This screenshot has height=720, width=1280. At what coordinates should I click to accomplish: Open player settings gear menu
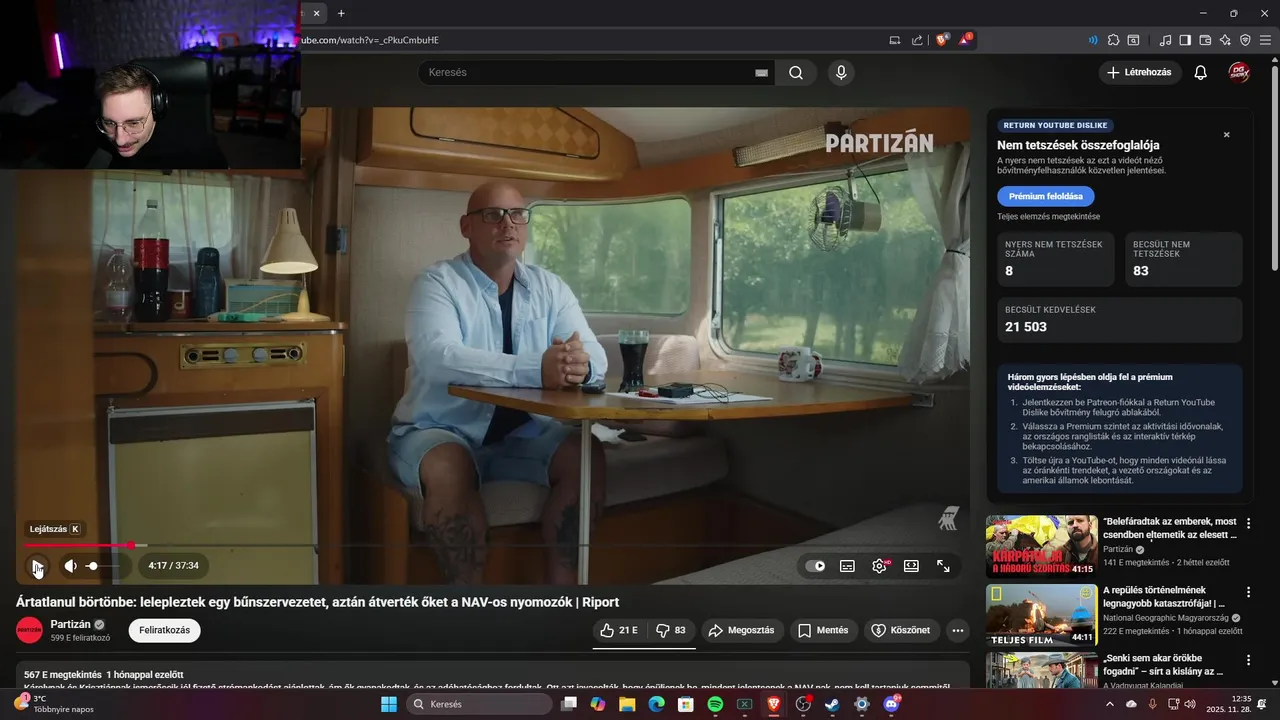879,566
